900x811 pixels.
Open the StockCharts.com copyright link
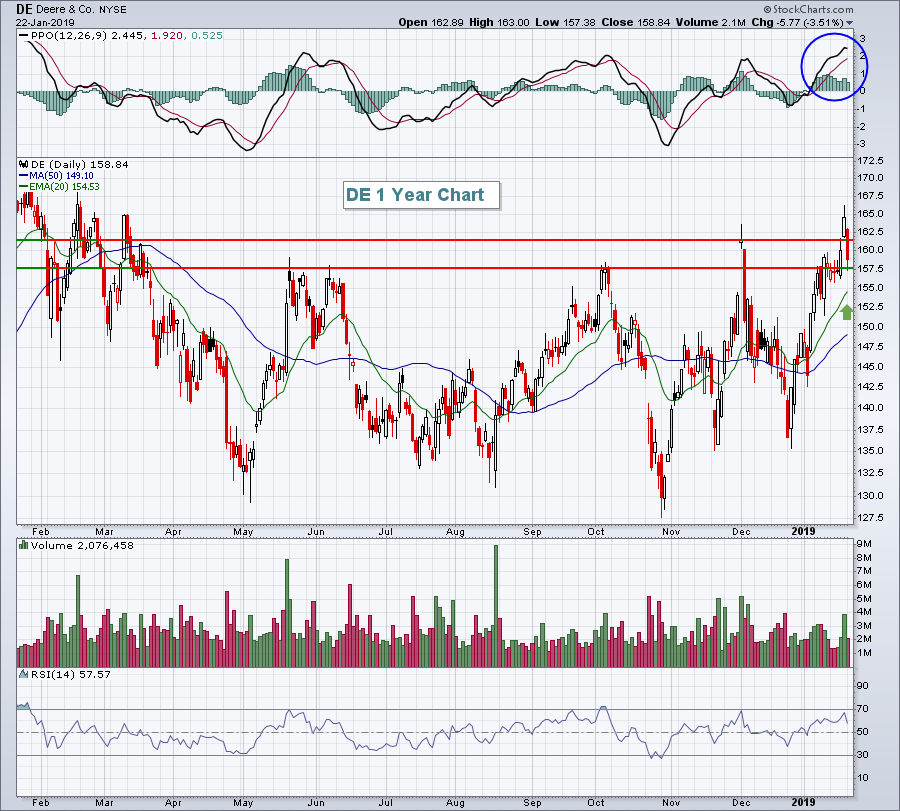pyautogui.click(x=808, y=9)
